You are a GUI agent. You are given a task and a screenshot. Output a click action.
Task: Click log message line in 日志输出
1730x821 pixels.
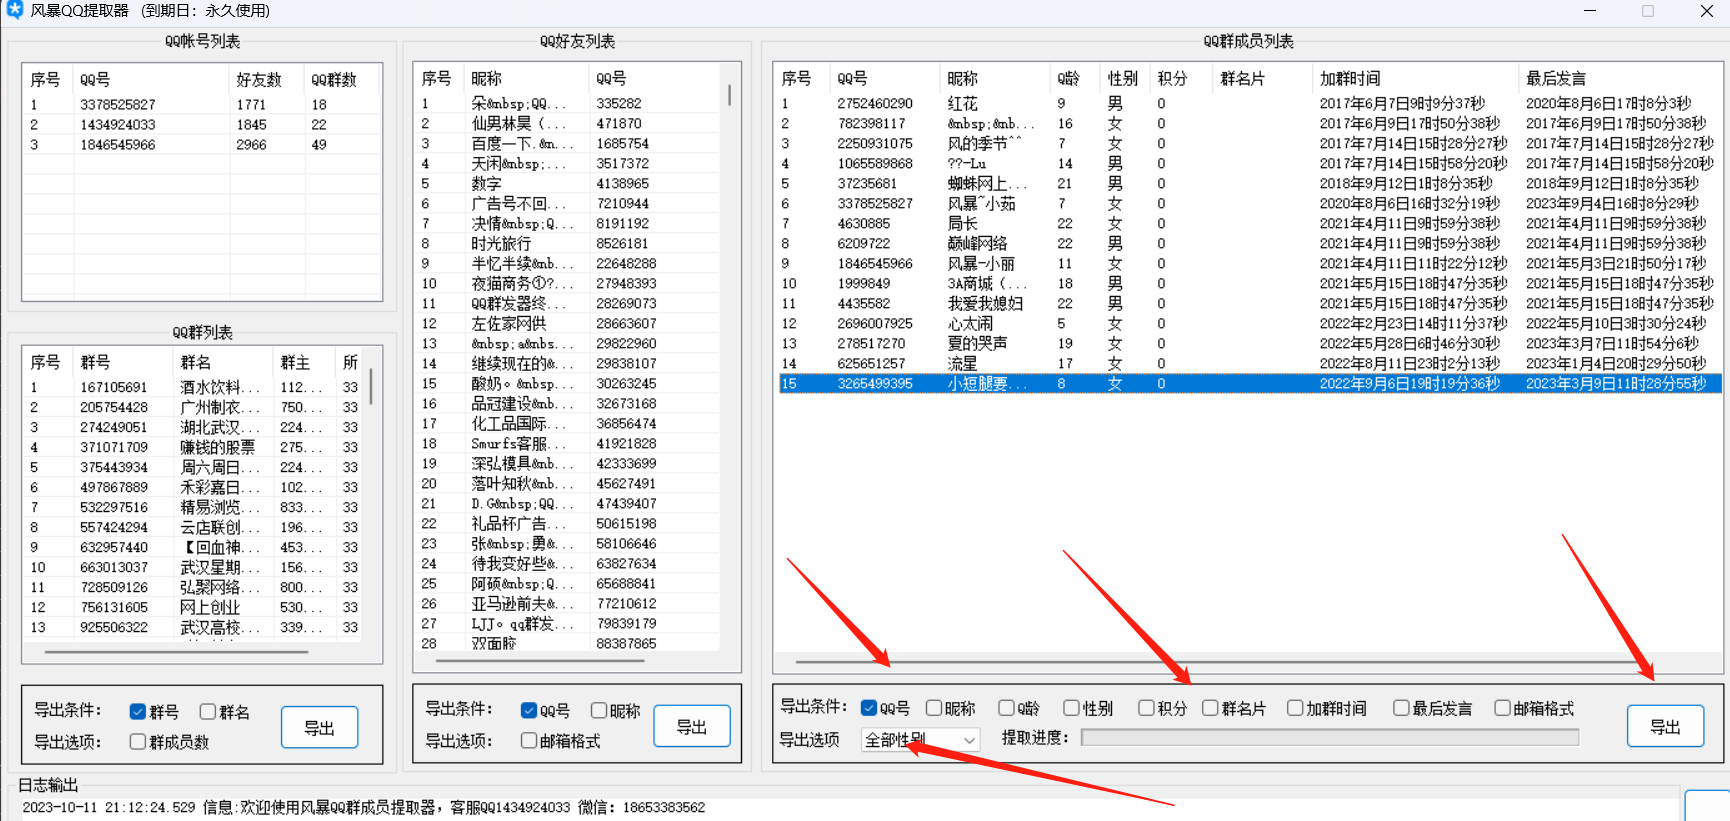point(363,807)
